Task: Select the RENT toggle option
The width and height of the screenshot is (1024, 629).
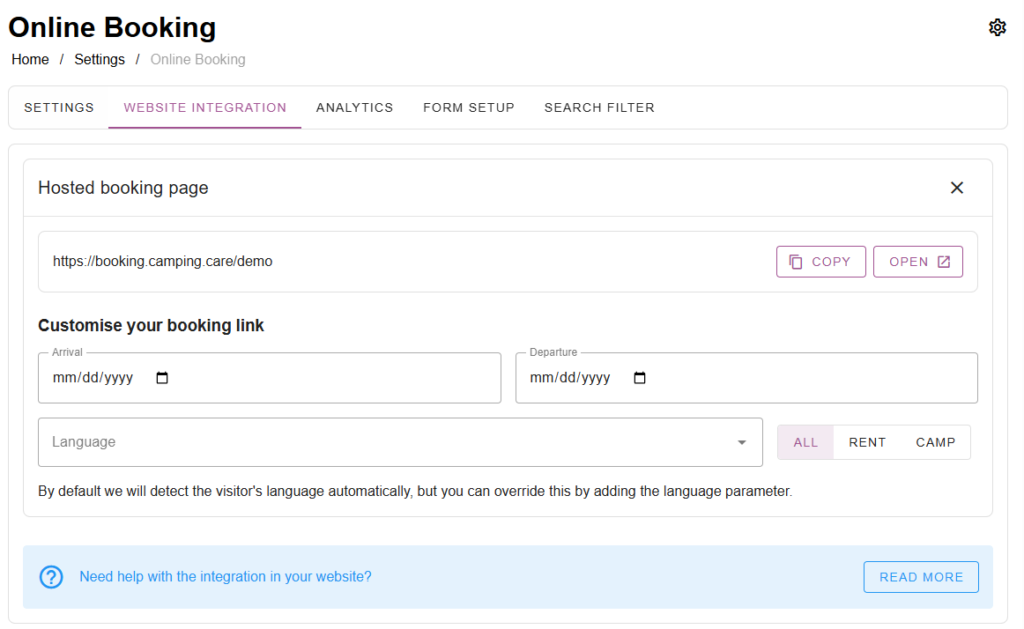Action: pyautogui.click(x=867, y=442)
